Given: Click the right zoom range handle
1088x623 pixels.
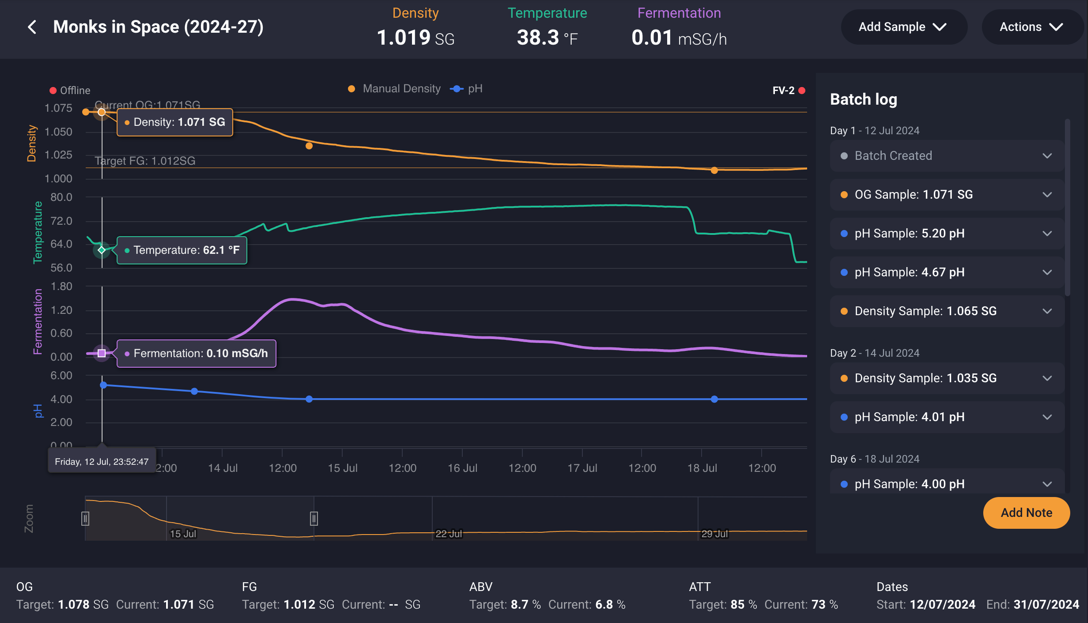Looking at the screenshot, I should (x=314, y=518).
